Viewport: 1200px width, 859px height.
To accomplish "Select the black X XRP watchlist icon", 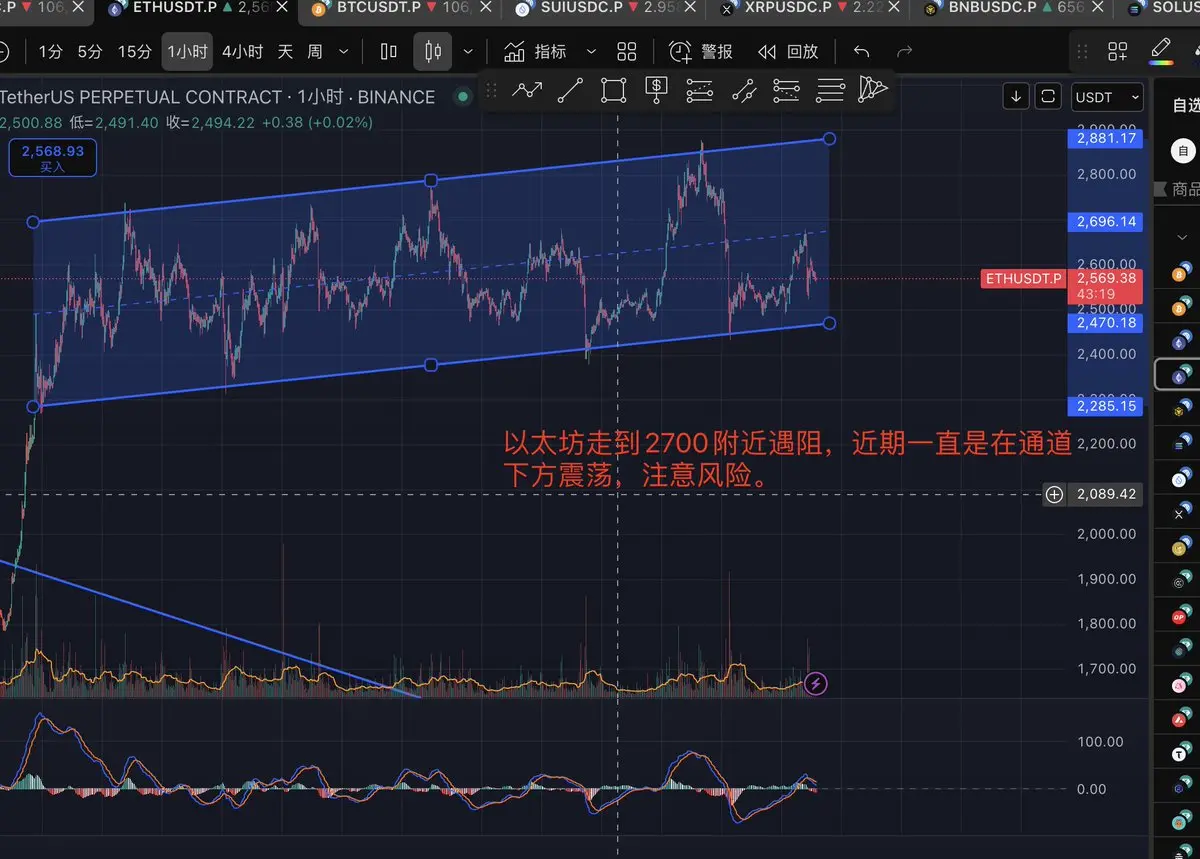I will pos(1179,513).
